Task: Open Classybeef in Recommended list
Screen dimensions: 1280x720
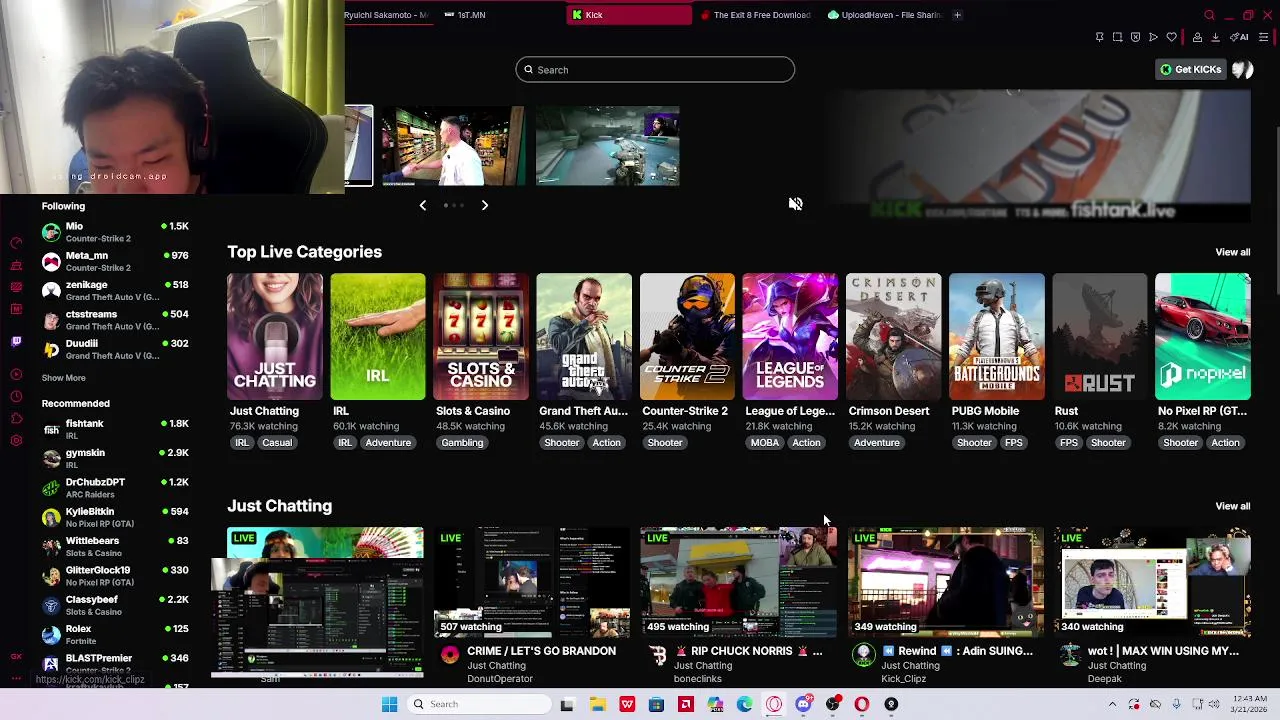Action: [x=115, y=605]
